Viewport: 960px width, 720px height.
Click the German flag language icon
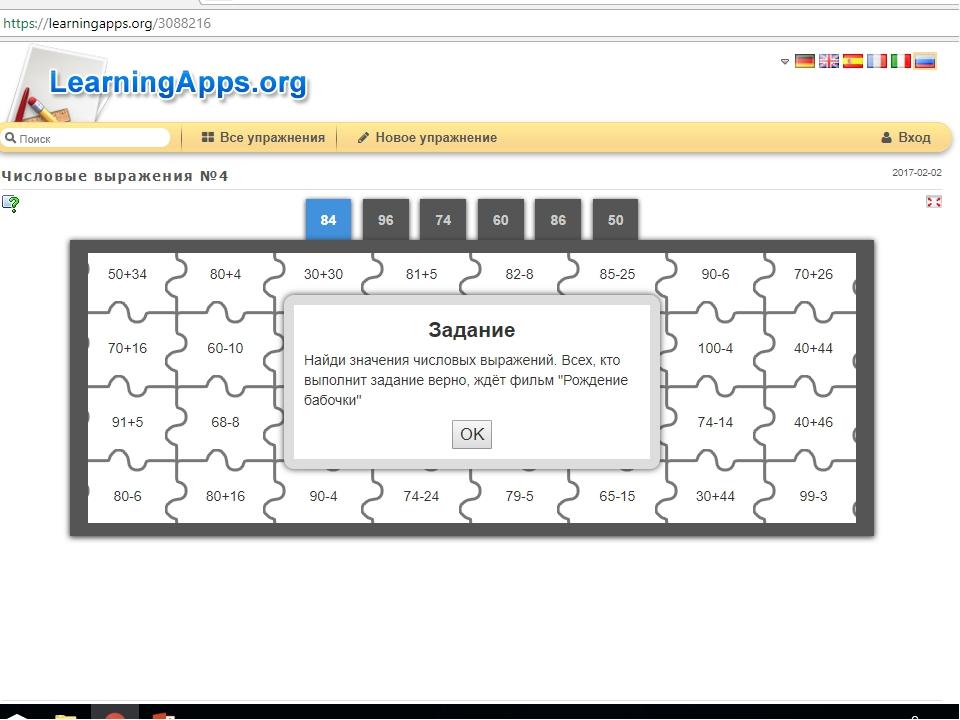click(x=804, y=61)
